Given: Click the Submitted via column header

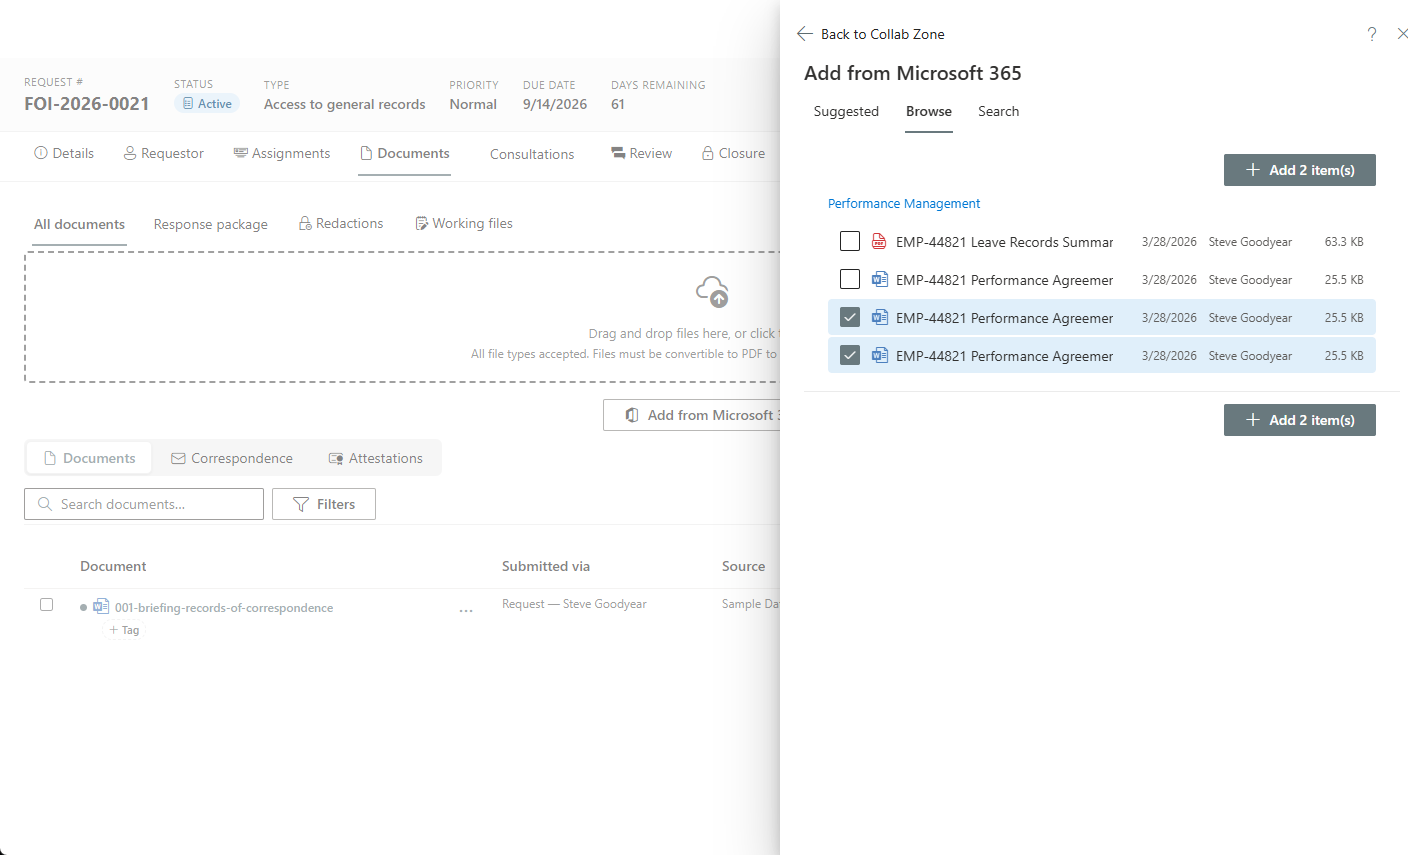Looking at the screenshot, I should tap(546, 566).
